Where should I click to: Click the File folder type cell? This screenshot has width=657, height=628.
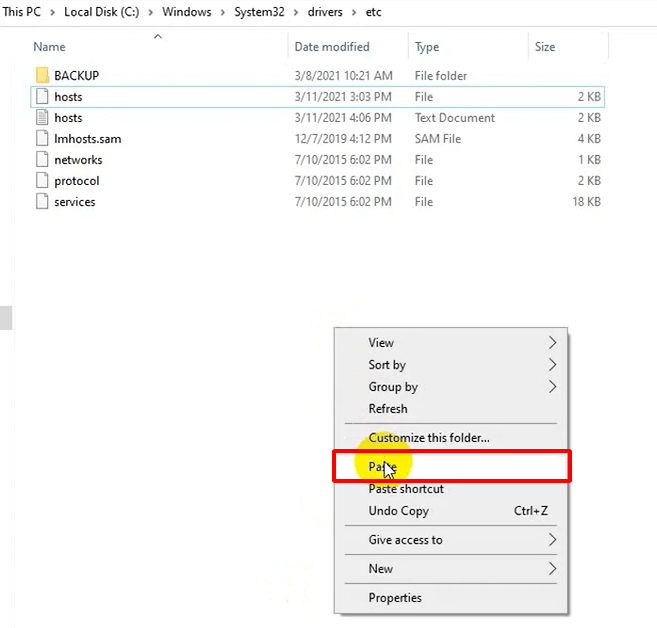click(440, 76)
